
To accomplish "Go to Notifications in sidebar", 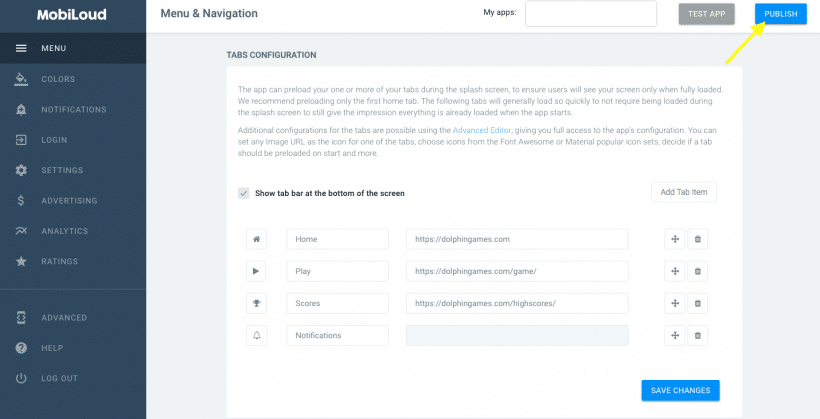I will coord(73,109).
